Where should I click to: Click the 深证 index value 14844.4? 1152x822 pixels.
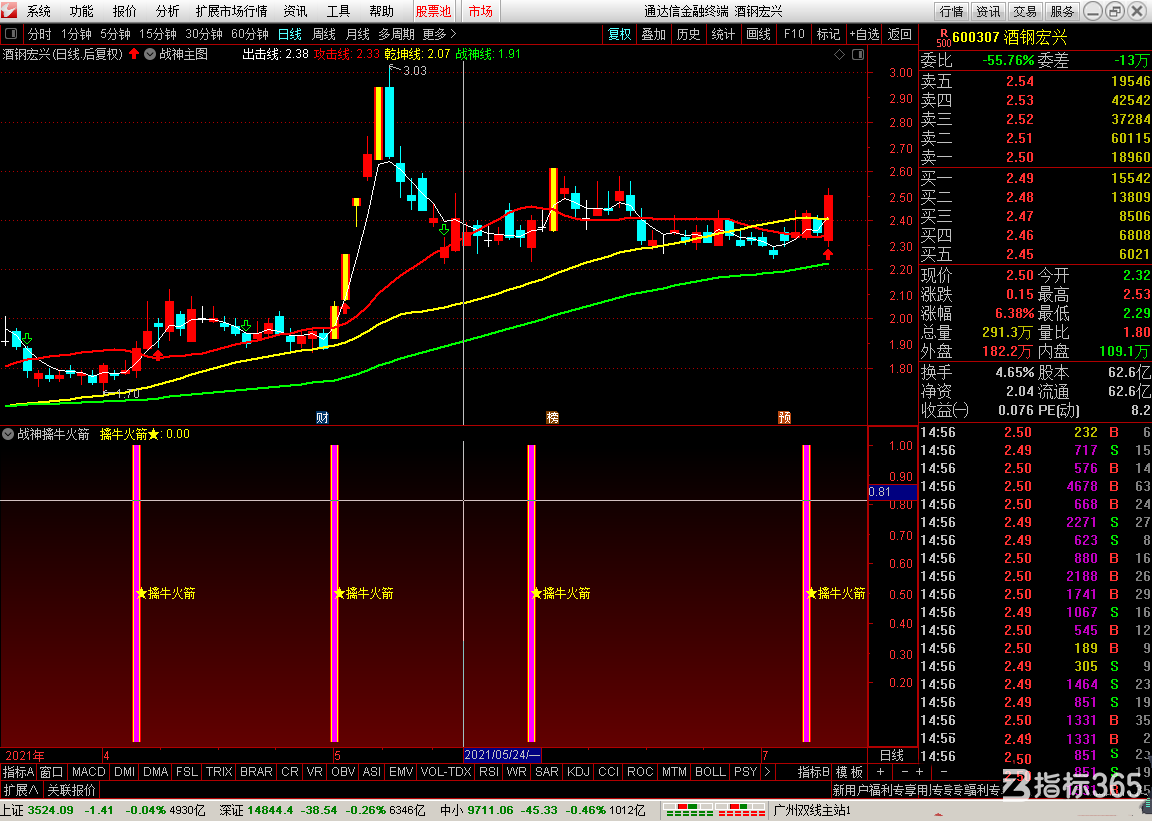tap(270, 810)
